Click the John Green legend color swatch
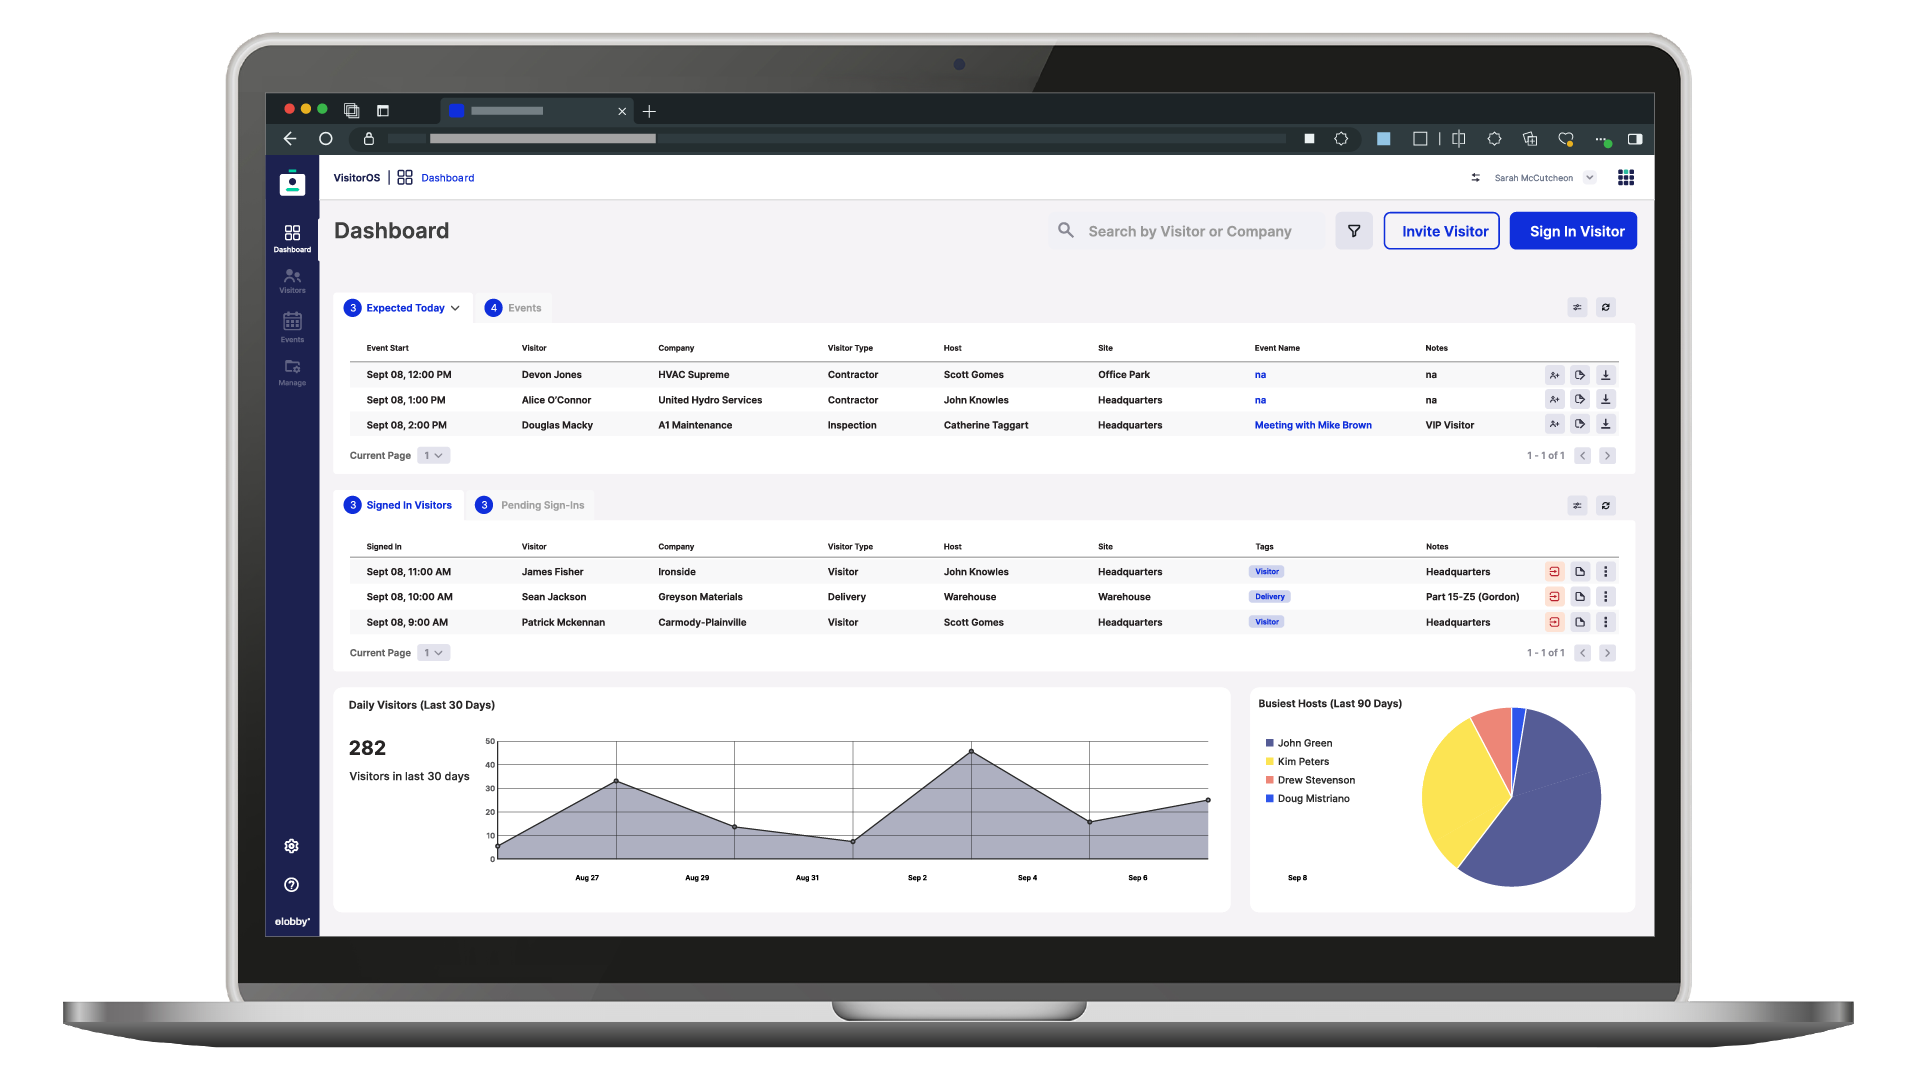Viewport: 1920px width, 1080px height. [x=1268, y=743]
